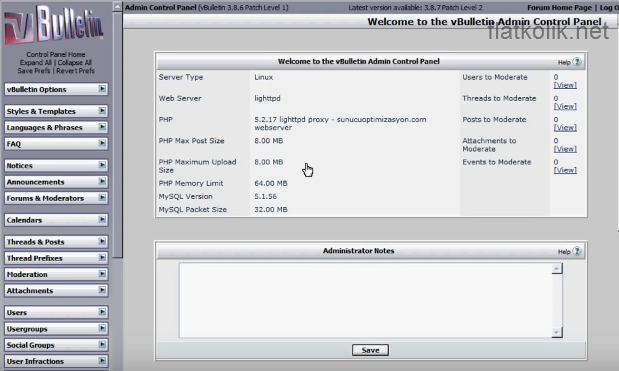The width and height of the screenshot is (619, 371).
Task: Click Help text in Administrator Notes
Action: click(564, 252)
